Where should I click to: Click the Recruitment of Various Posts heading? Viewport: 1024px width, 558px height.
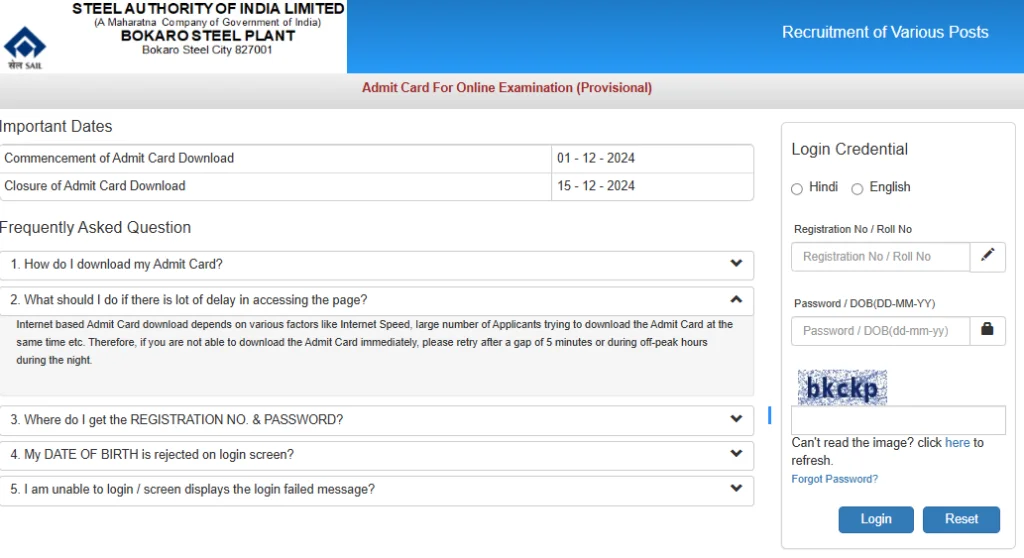(885, 32)
